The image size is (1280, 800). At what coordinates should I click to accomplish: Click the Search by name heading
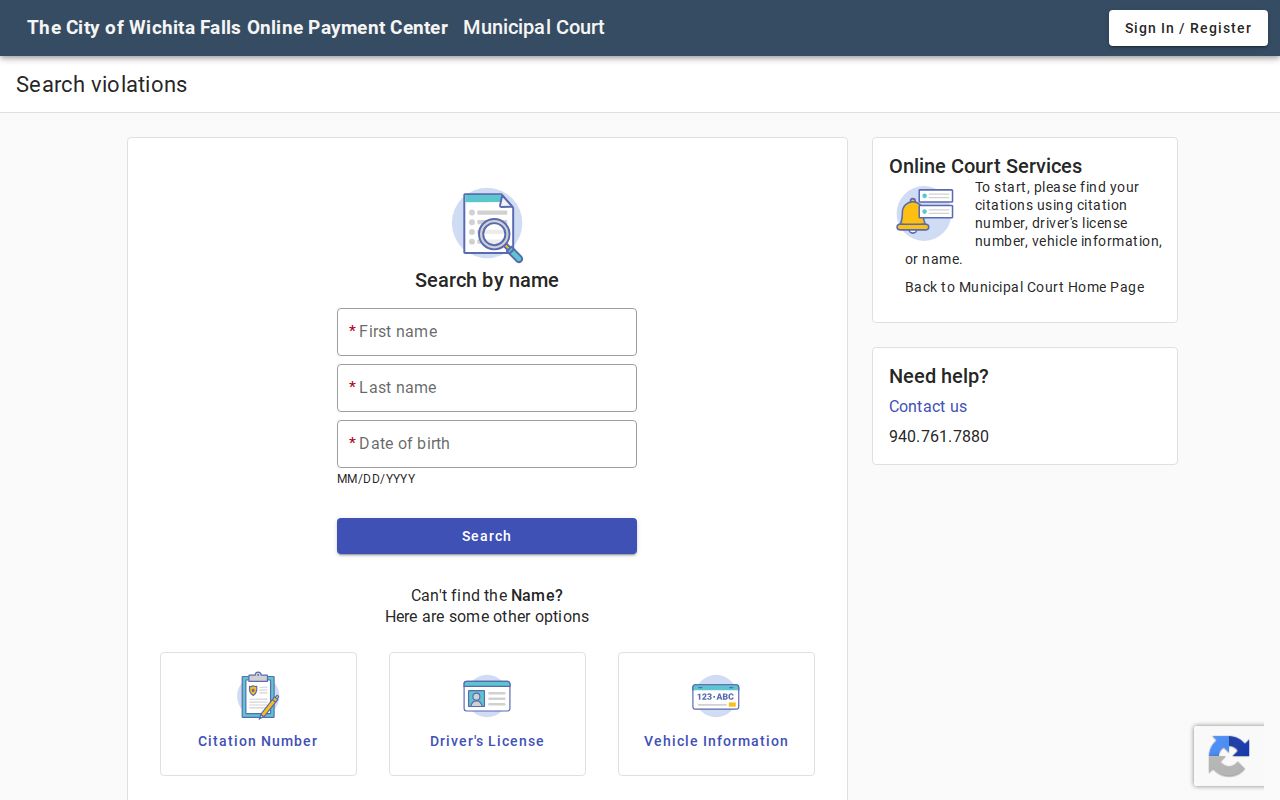487,280
